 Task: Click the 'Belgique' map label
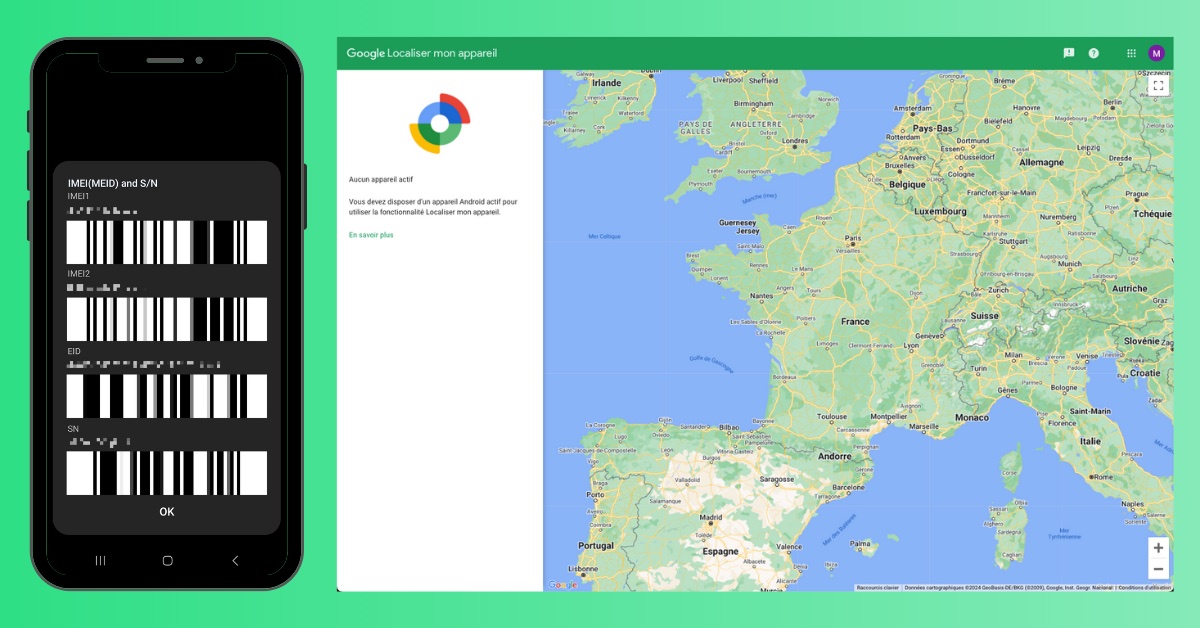coord(908,184)
